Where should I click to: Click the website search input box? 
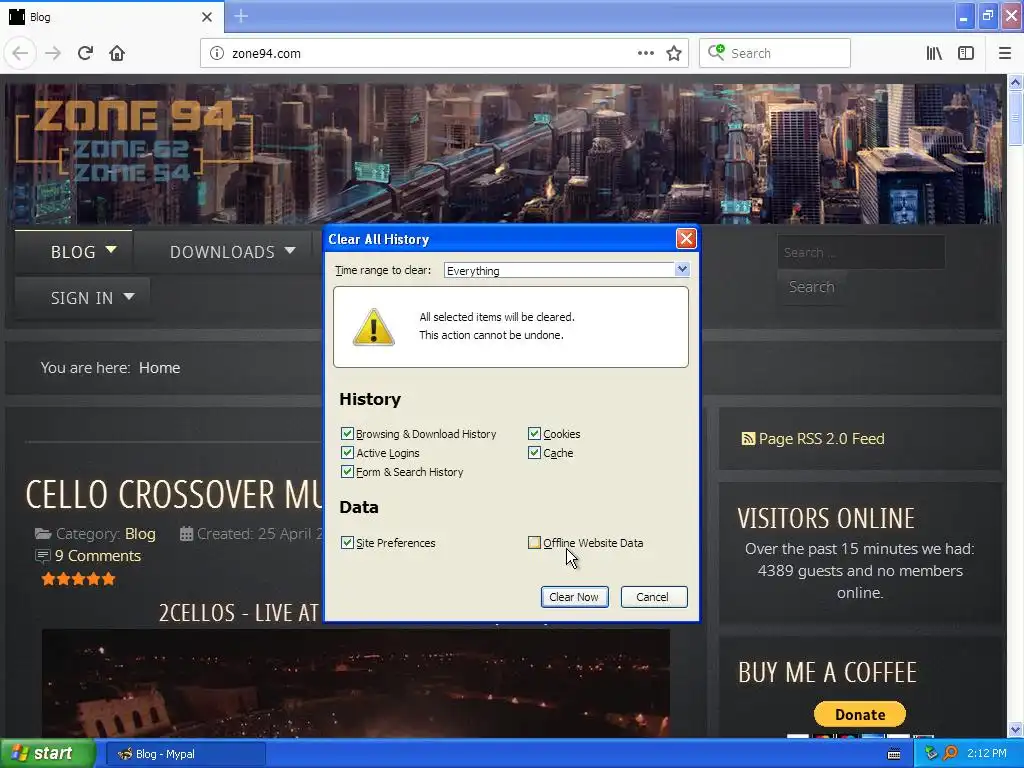point(861,252)
